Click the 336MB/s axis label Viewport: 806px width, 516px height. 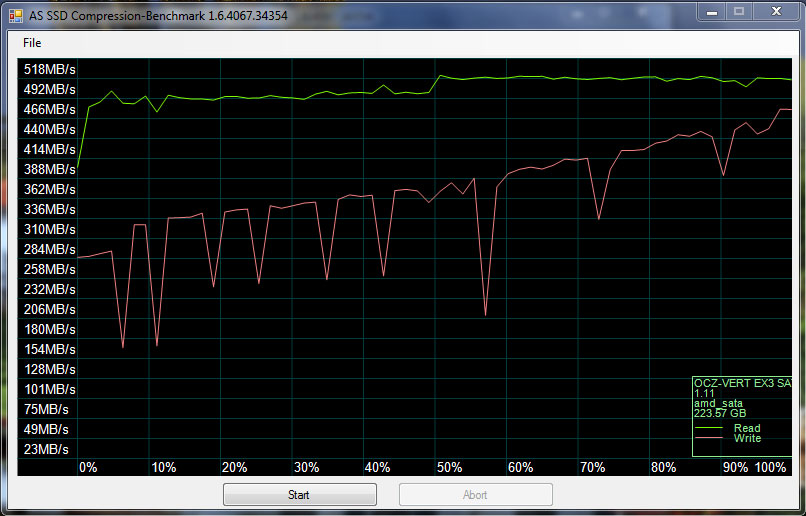(x=50, y=210)
